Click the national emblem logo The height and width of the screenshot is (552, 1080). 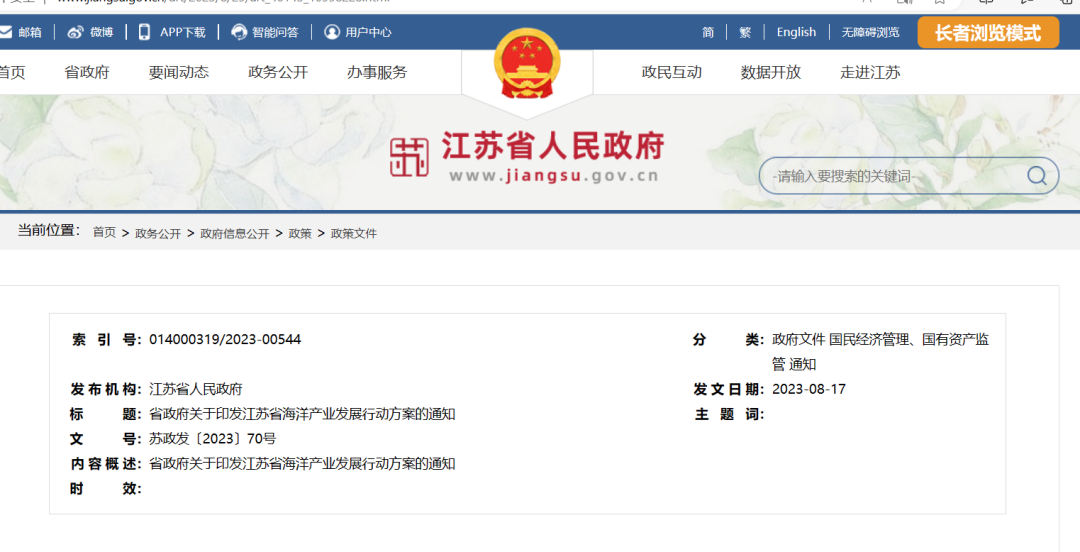coord(527,64)
